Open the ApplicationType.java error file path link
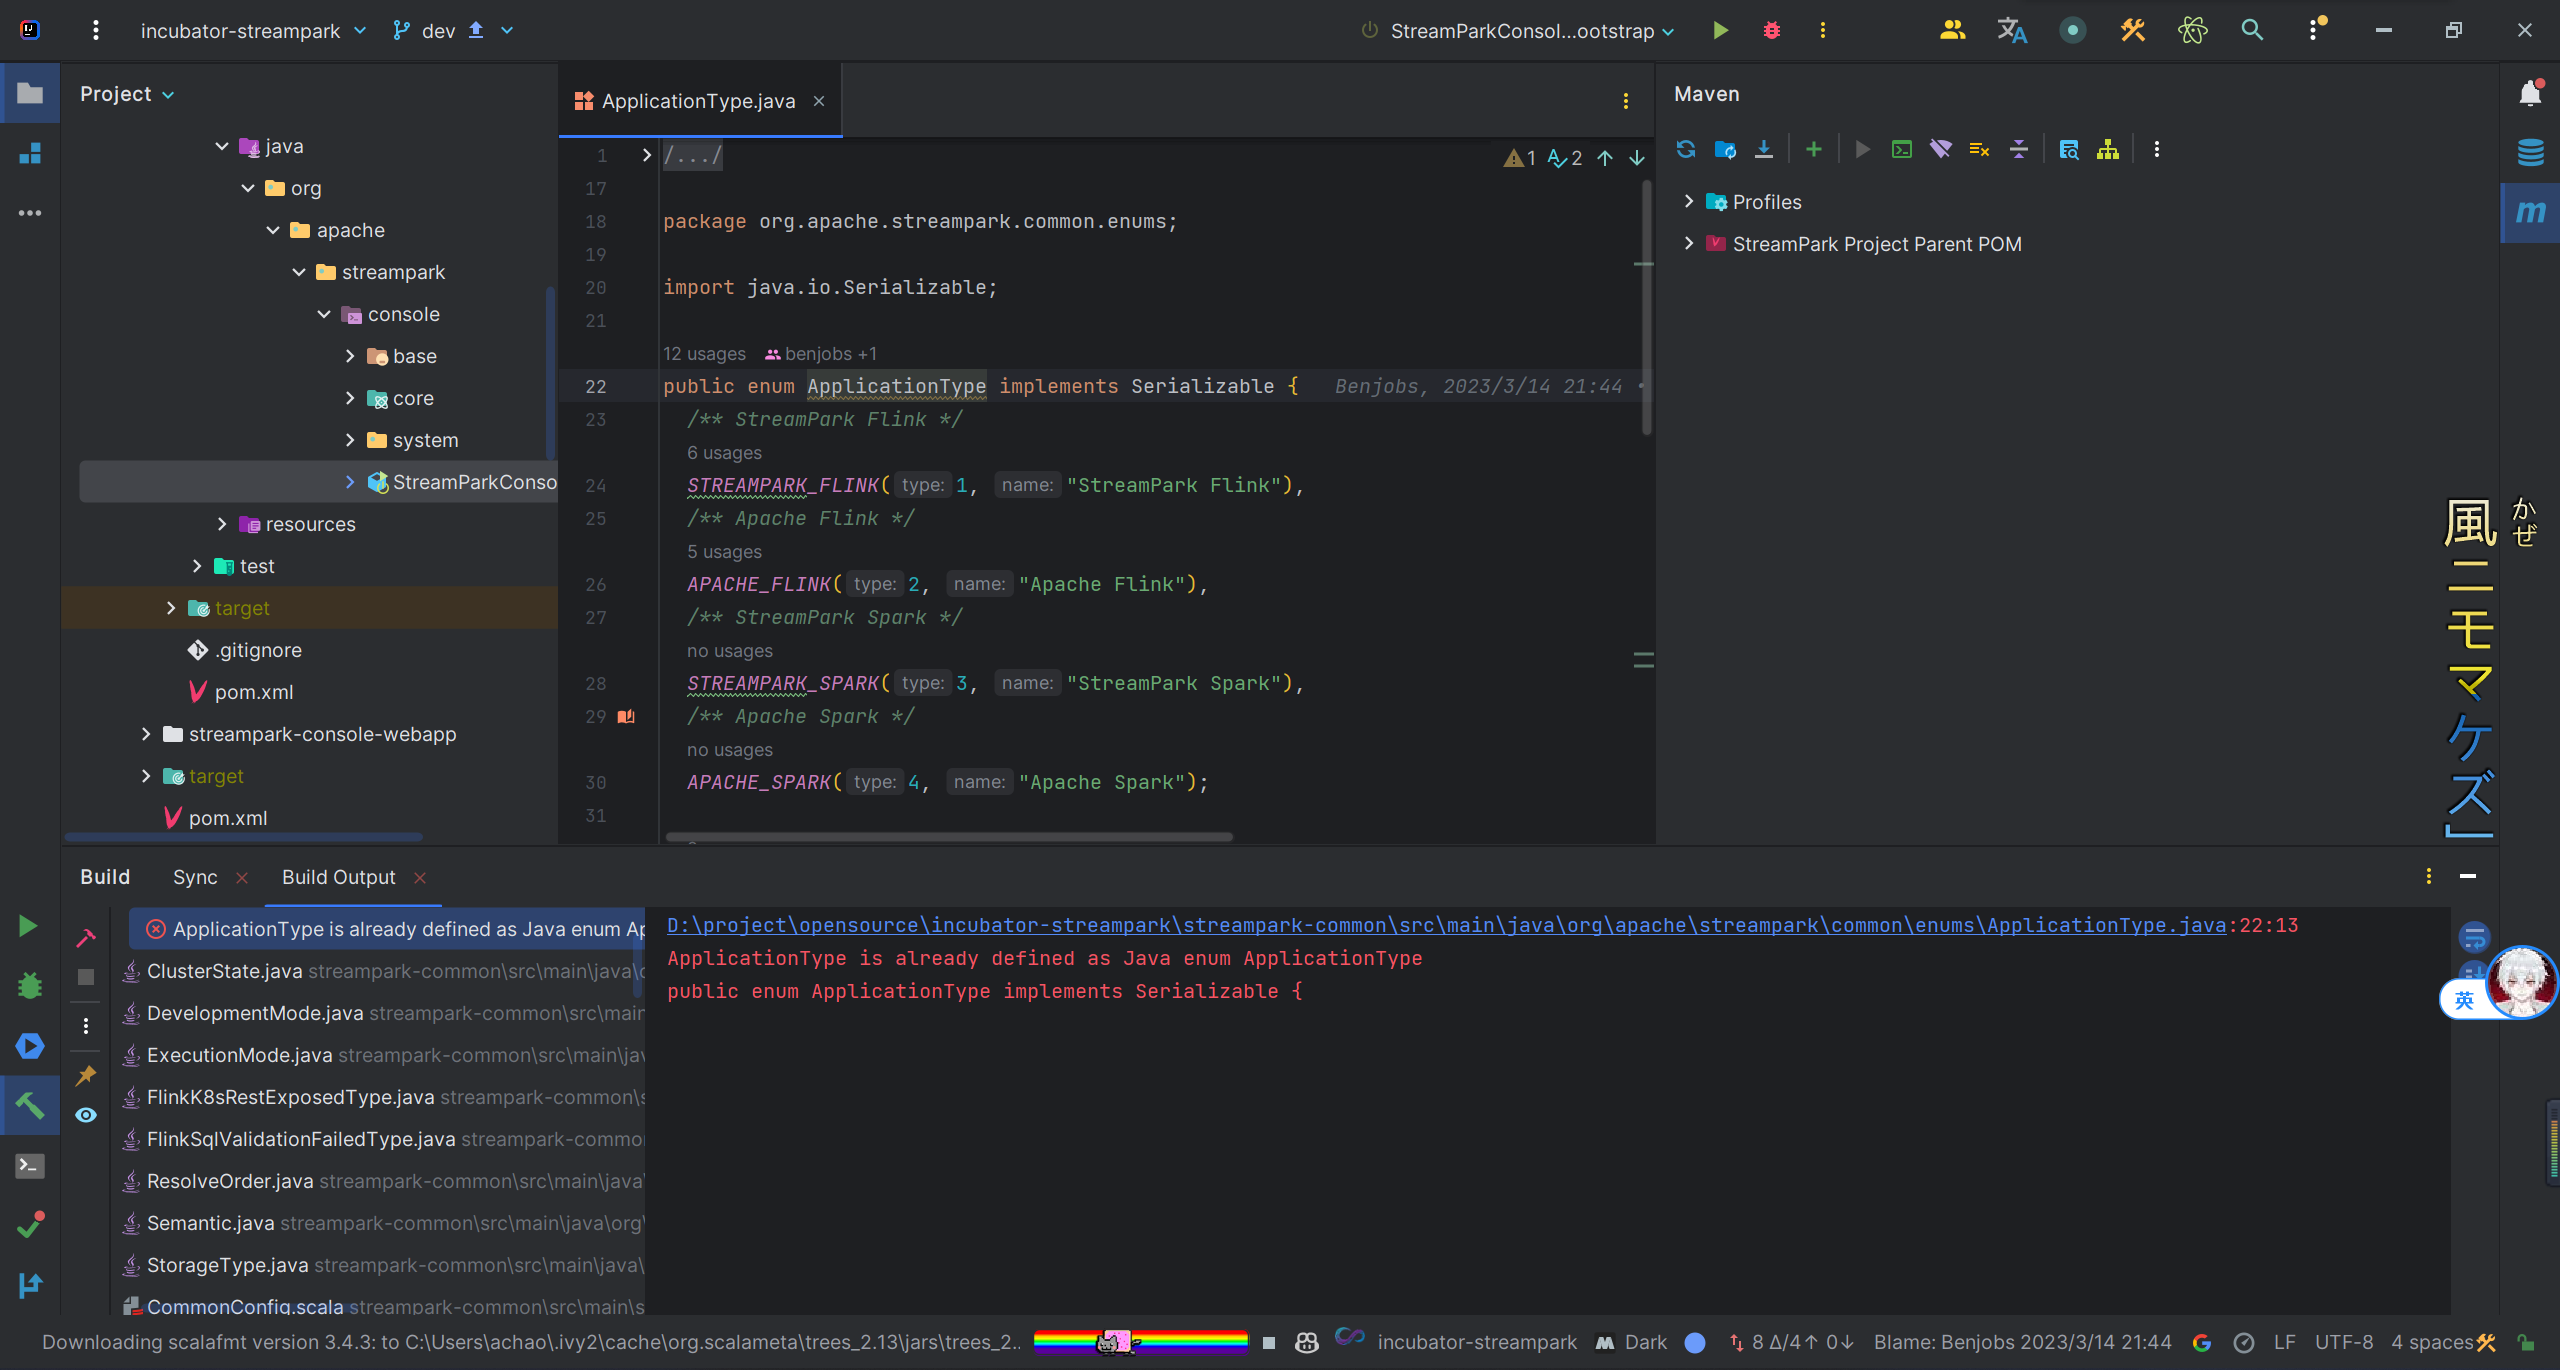Image resolution: width=2560 pixels, height=1370 pixels. tap(1445, 925)
